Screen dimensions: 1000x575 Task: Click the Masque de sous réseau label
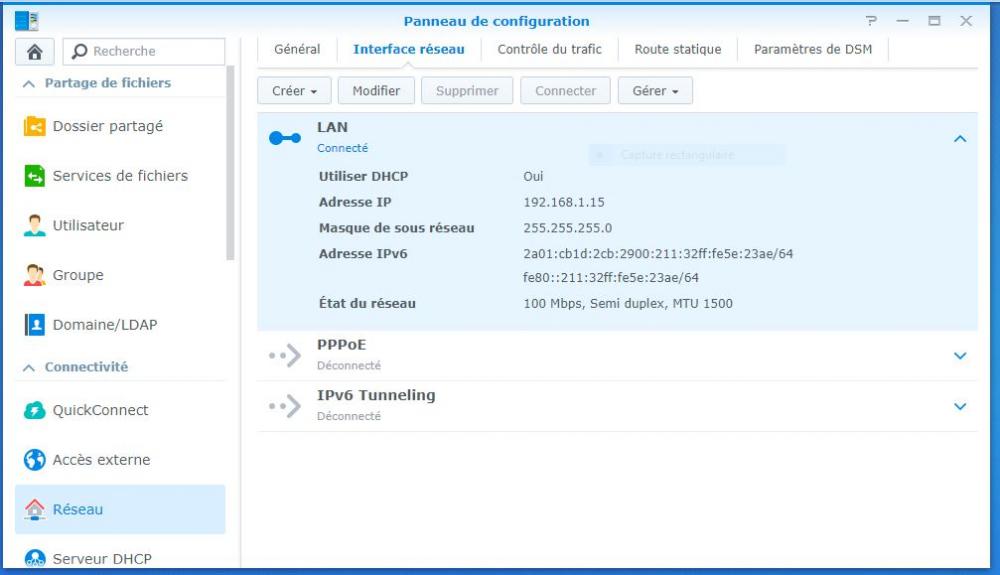click(x=397, y=228)
